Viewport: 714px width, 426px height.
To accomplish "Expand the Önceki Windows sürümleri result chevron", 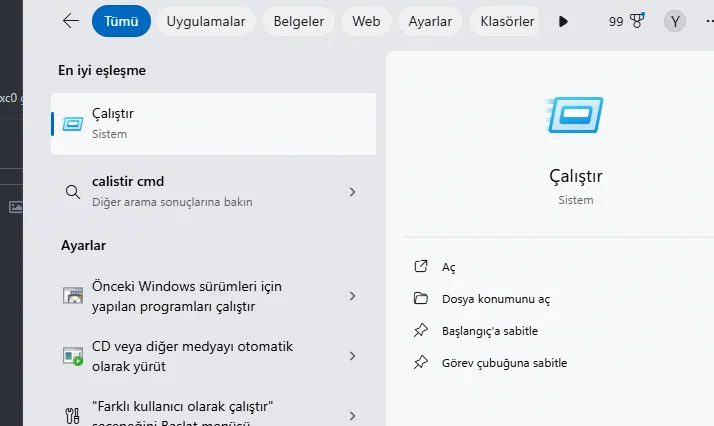I will 353,296.
